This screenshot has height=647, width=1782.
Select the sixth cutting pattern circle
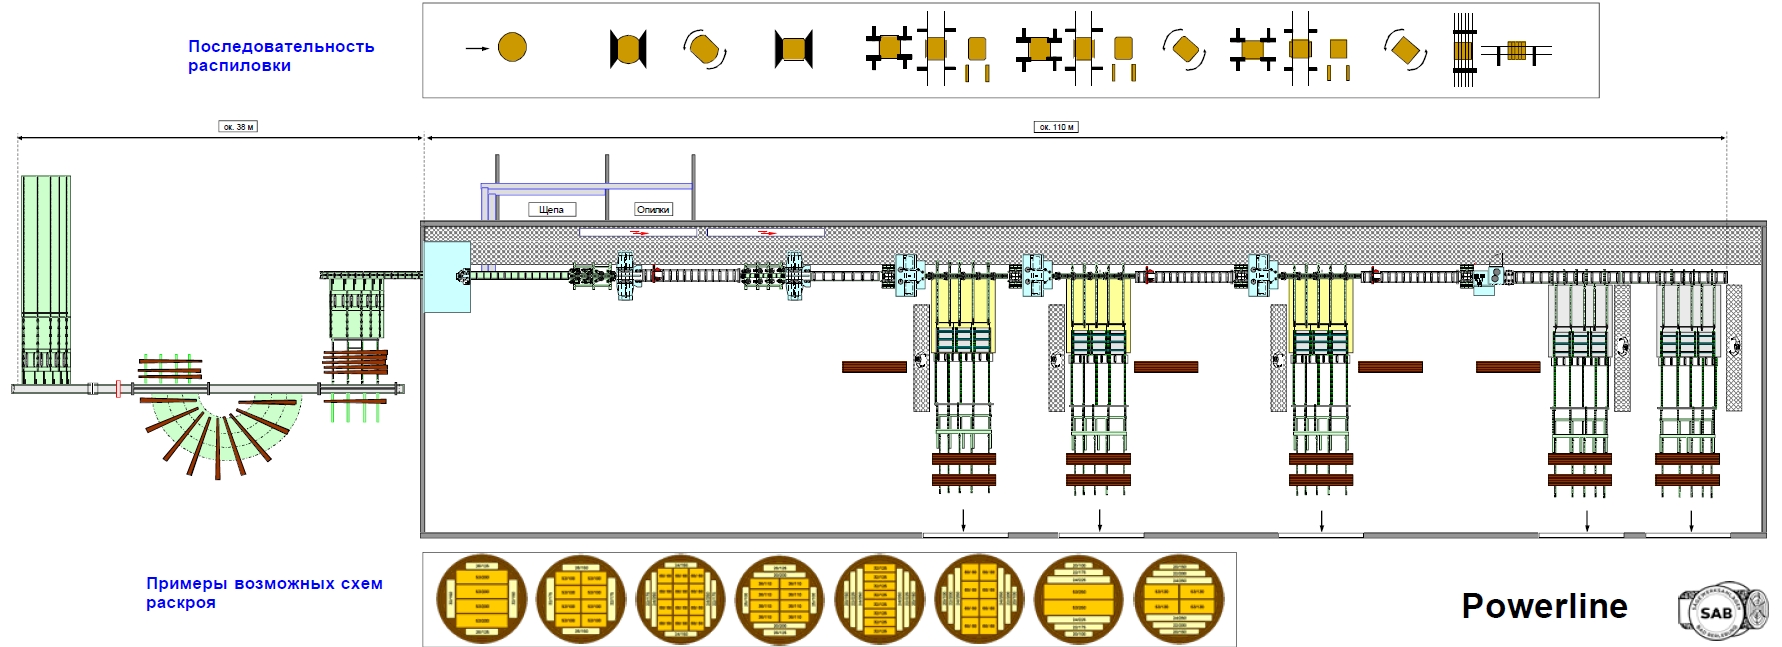(979, 599)
